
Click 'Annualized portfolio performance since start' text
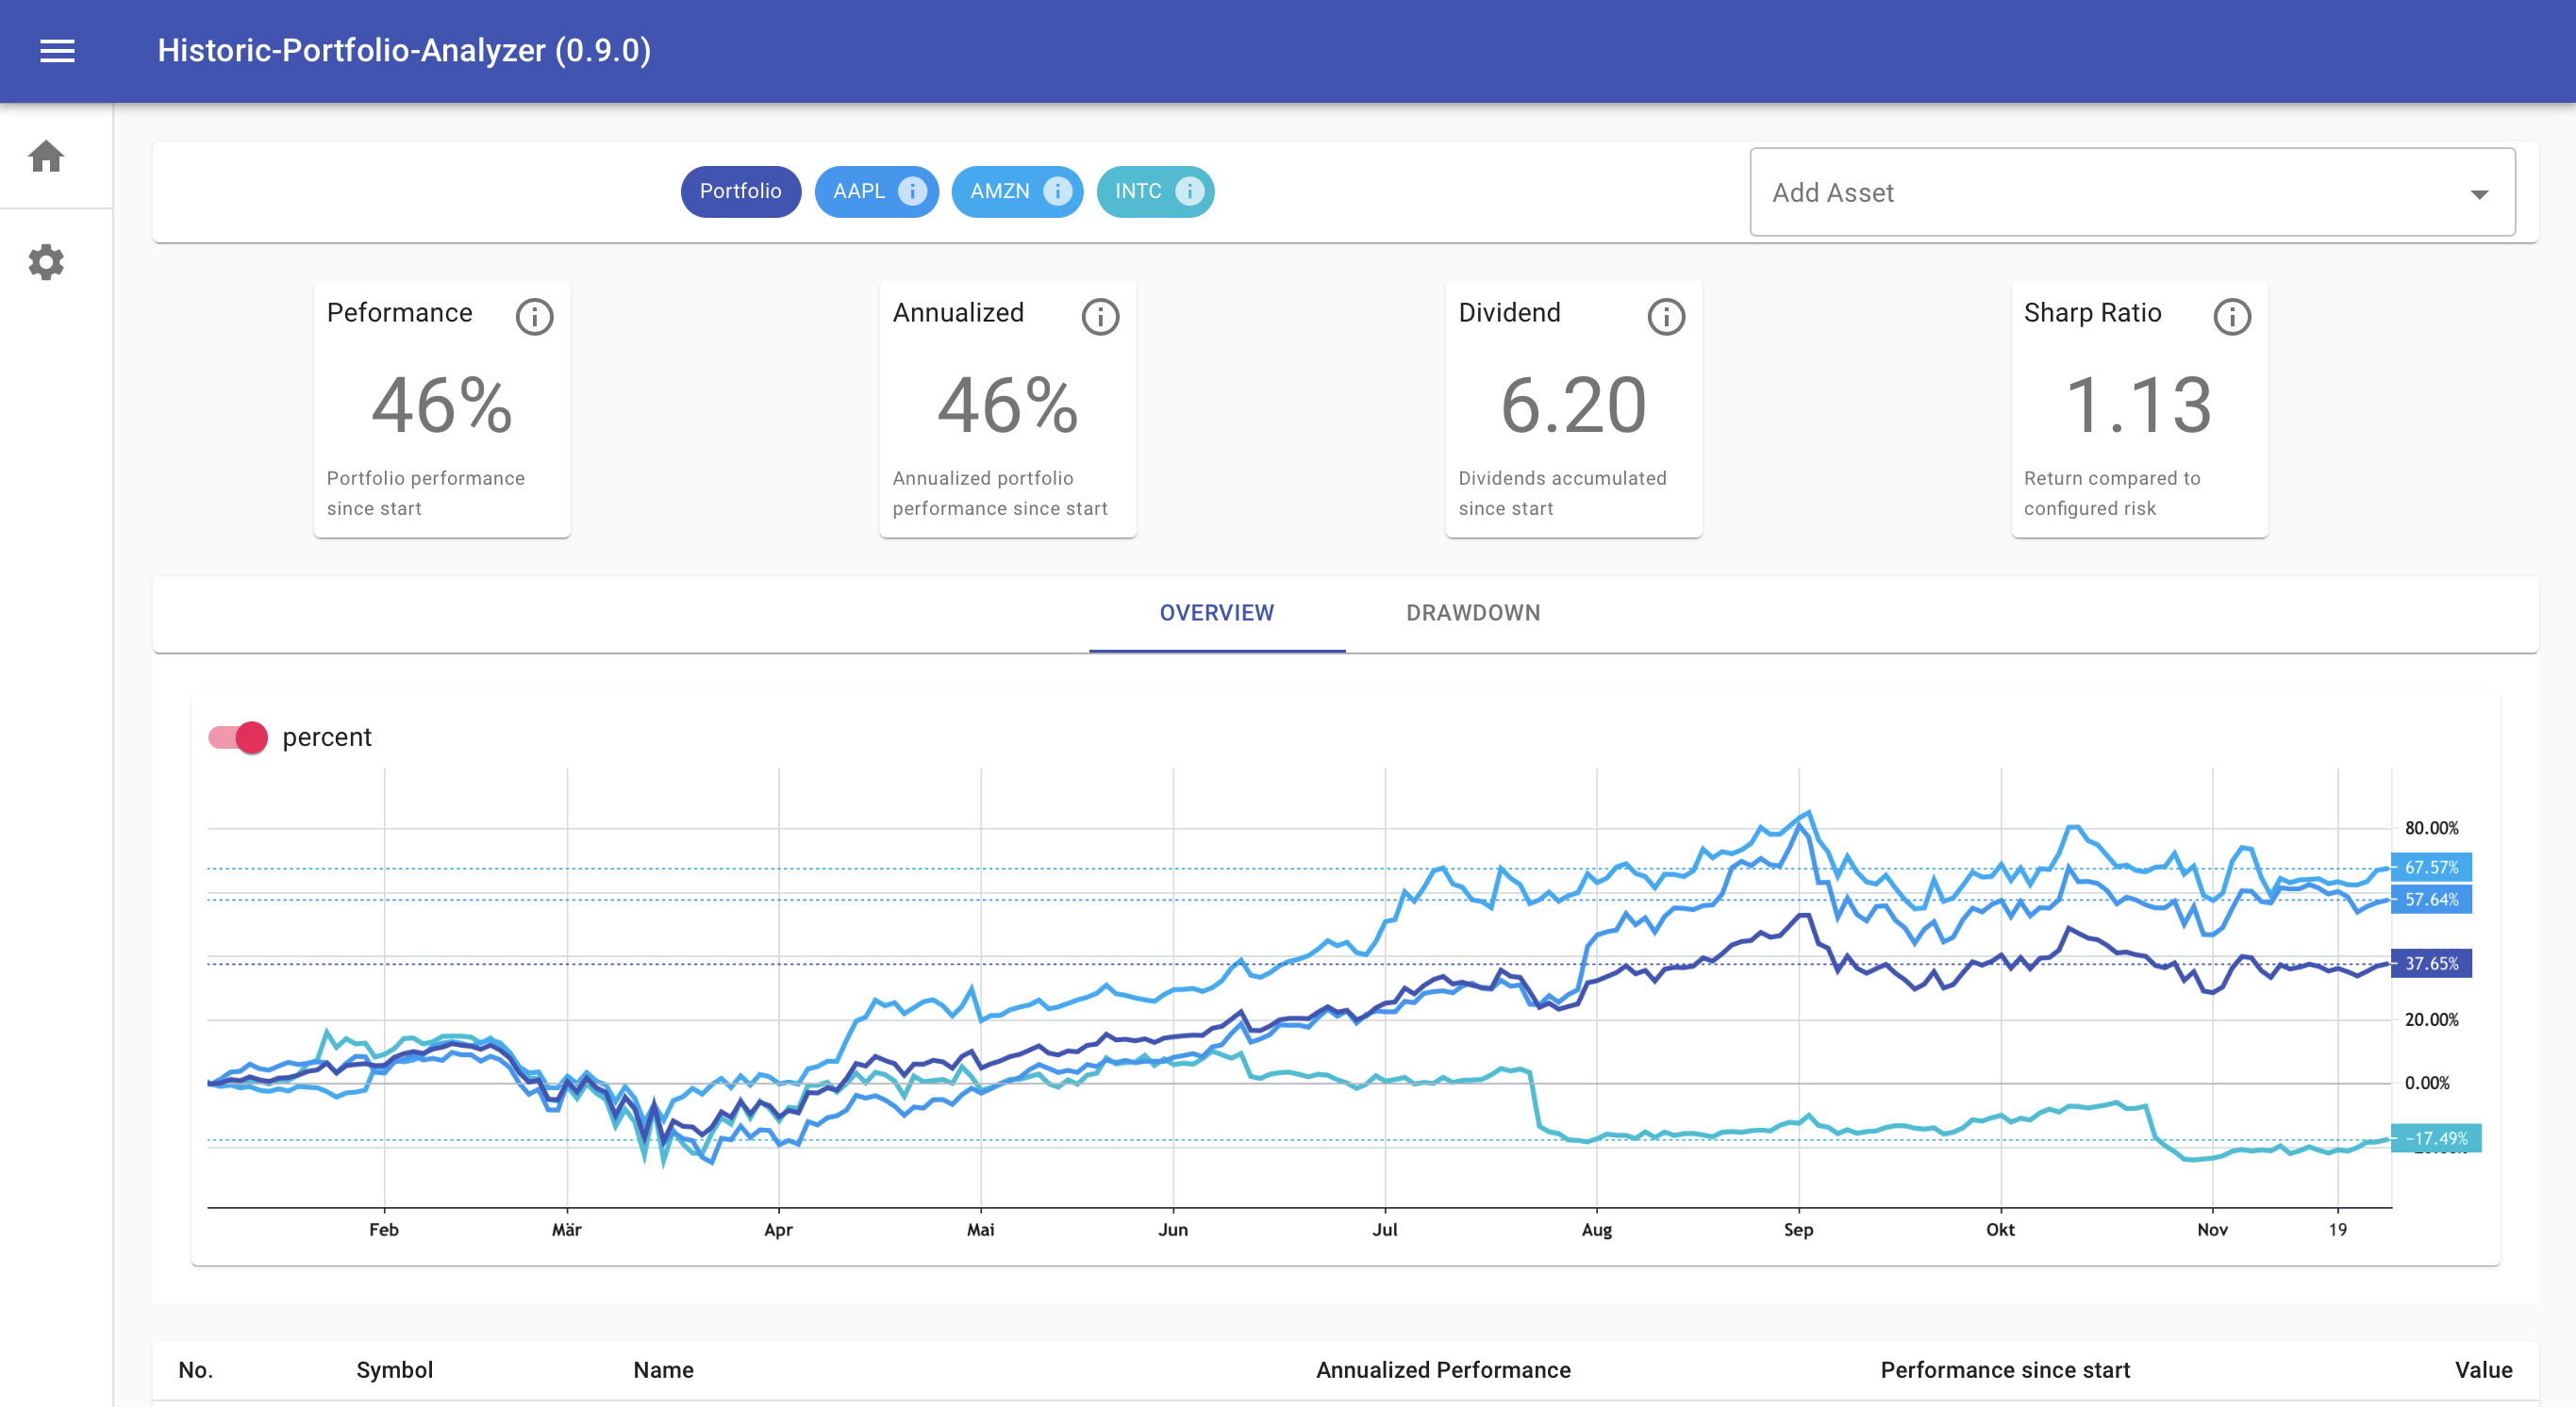[x=1000, y=493]
